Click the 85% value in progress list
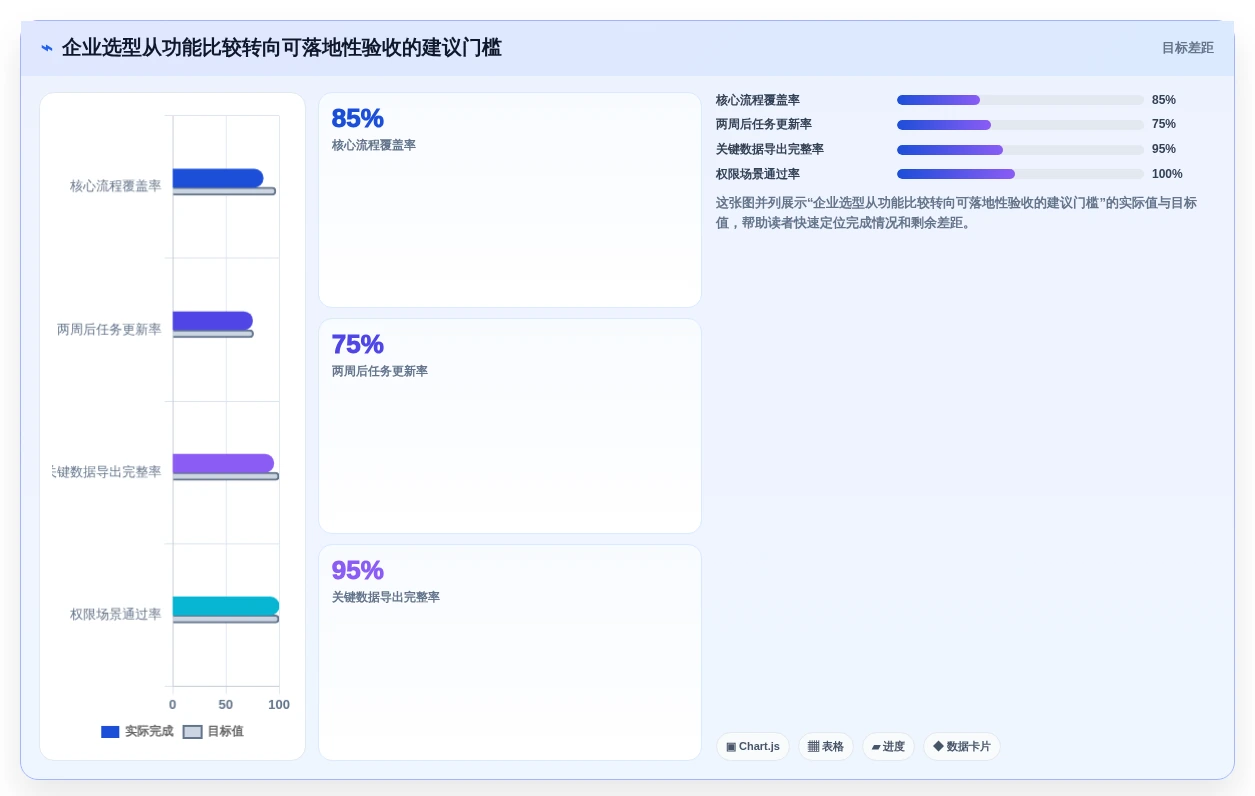The image size is (1255, 796). tap(1164, 100)
